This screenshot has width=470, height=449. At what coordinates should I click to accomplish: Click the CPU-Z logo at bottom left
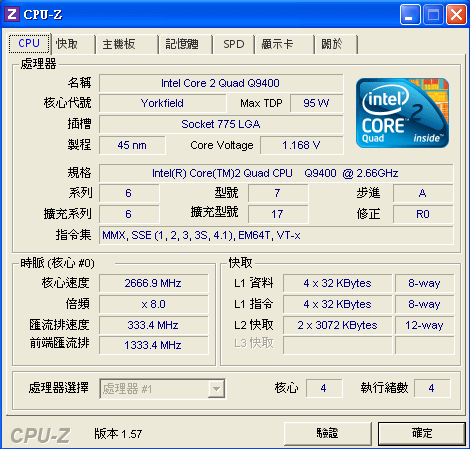pyautogui.click(x=40, y=435)
